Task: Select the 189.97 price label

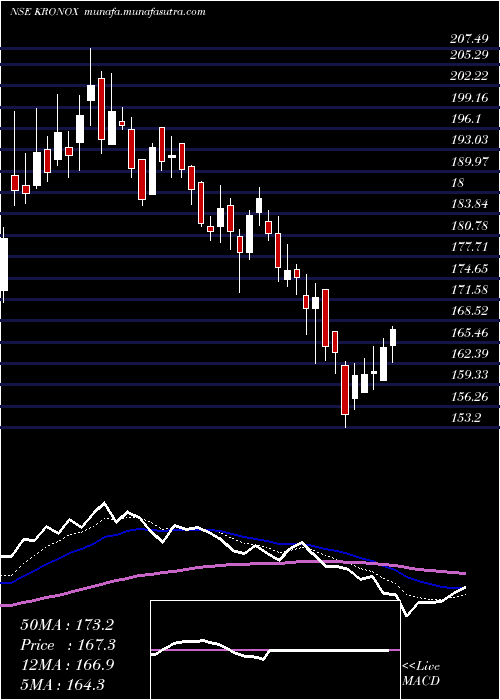Action: tap(469, 162)
